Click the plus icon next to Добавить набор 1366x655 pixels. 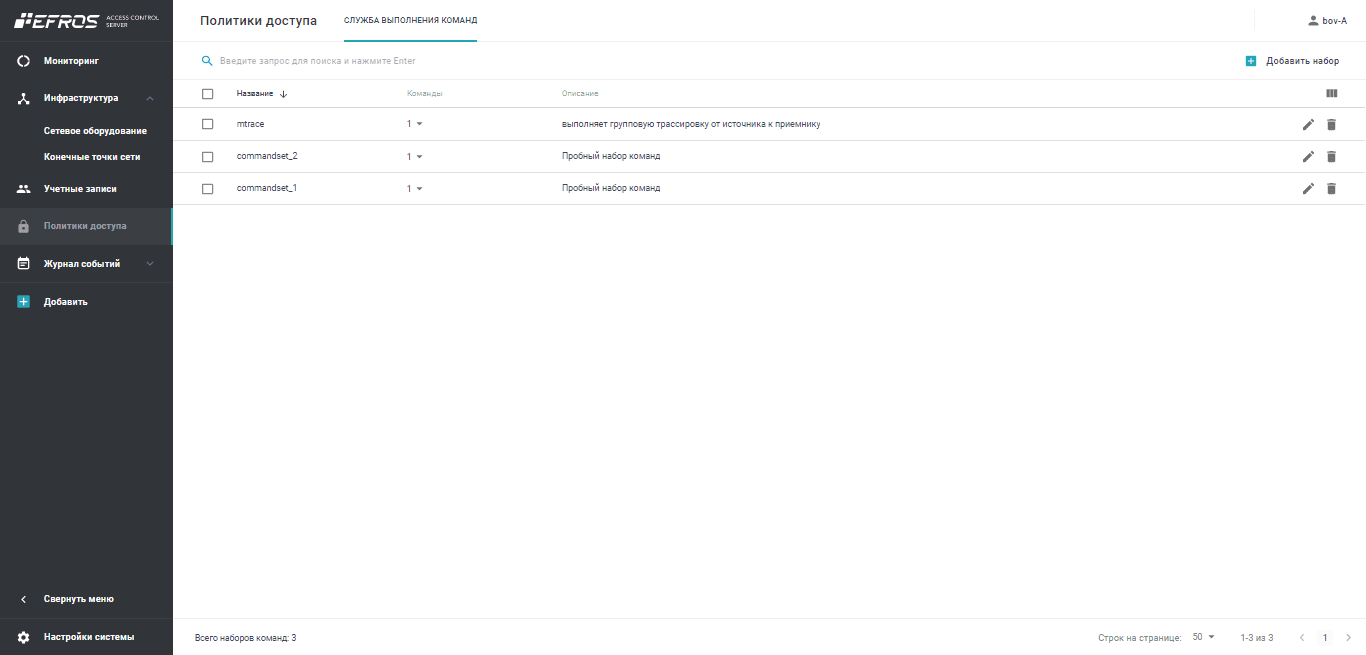point(1250,61)
